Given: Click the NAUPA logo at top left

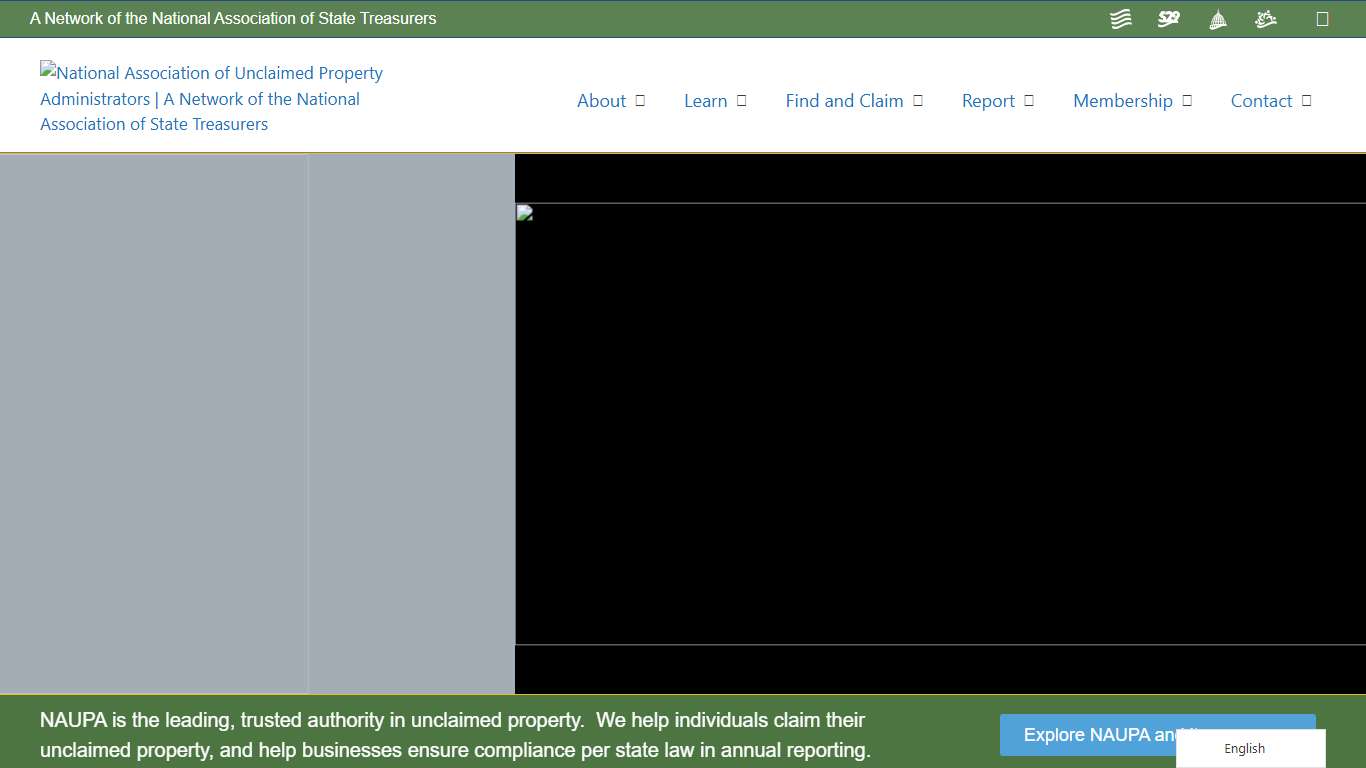Looking at the screenshot, I should [210, 98].
